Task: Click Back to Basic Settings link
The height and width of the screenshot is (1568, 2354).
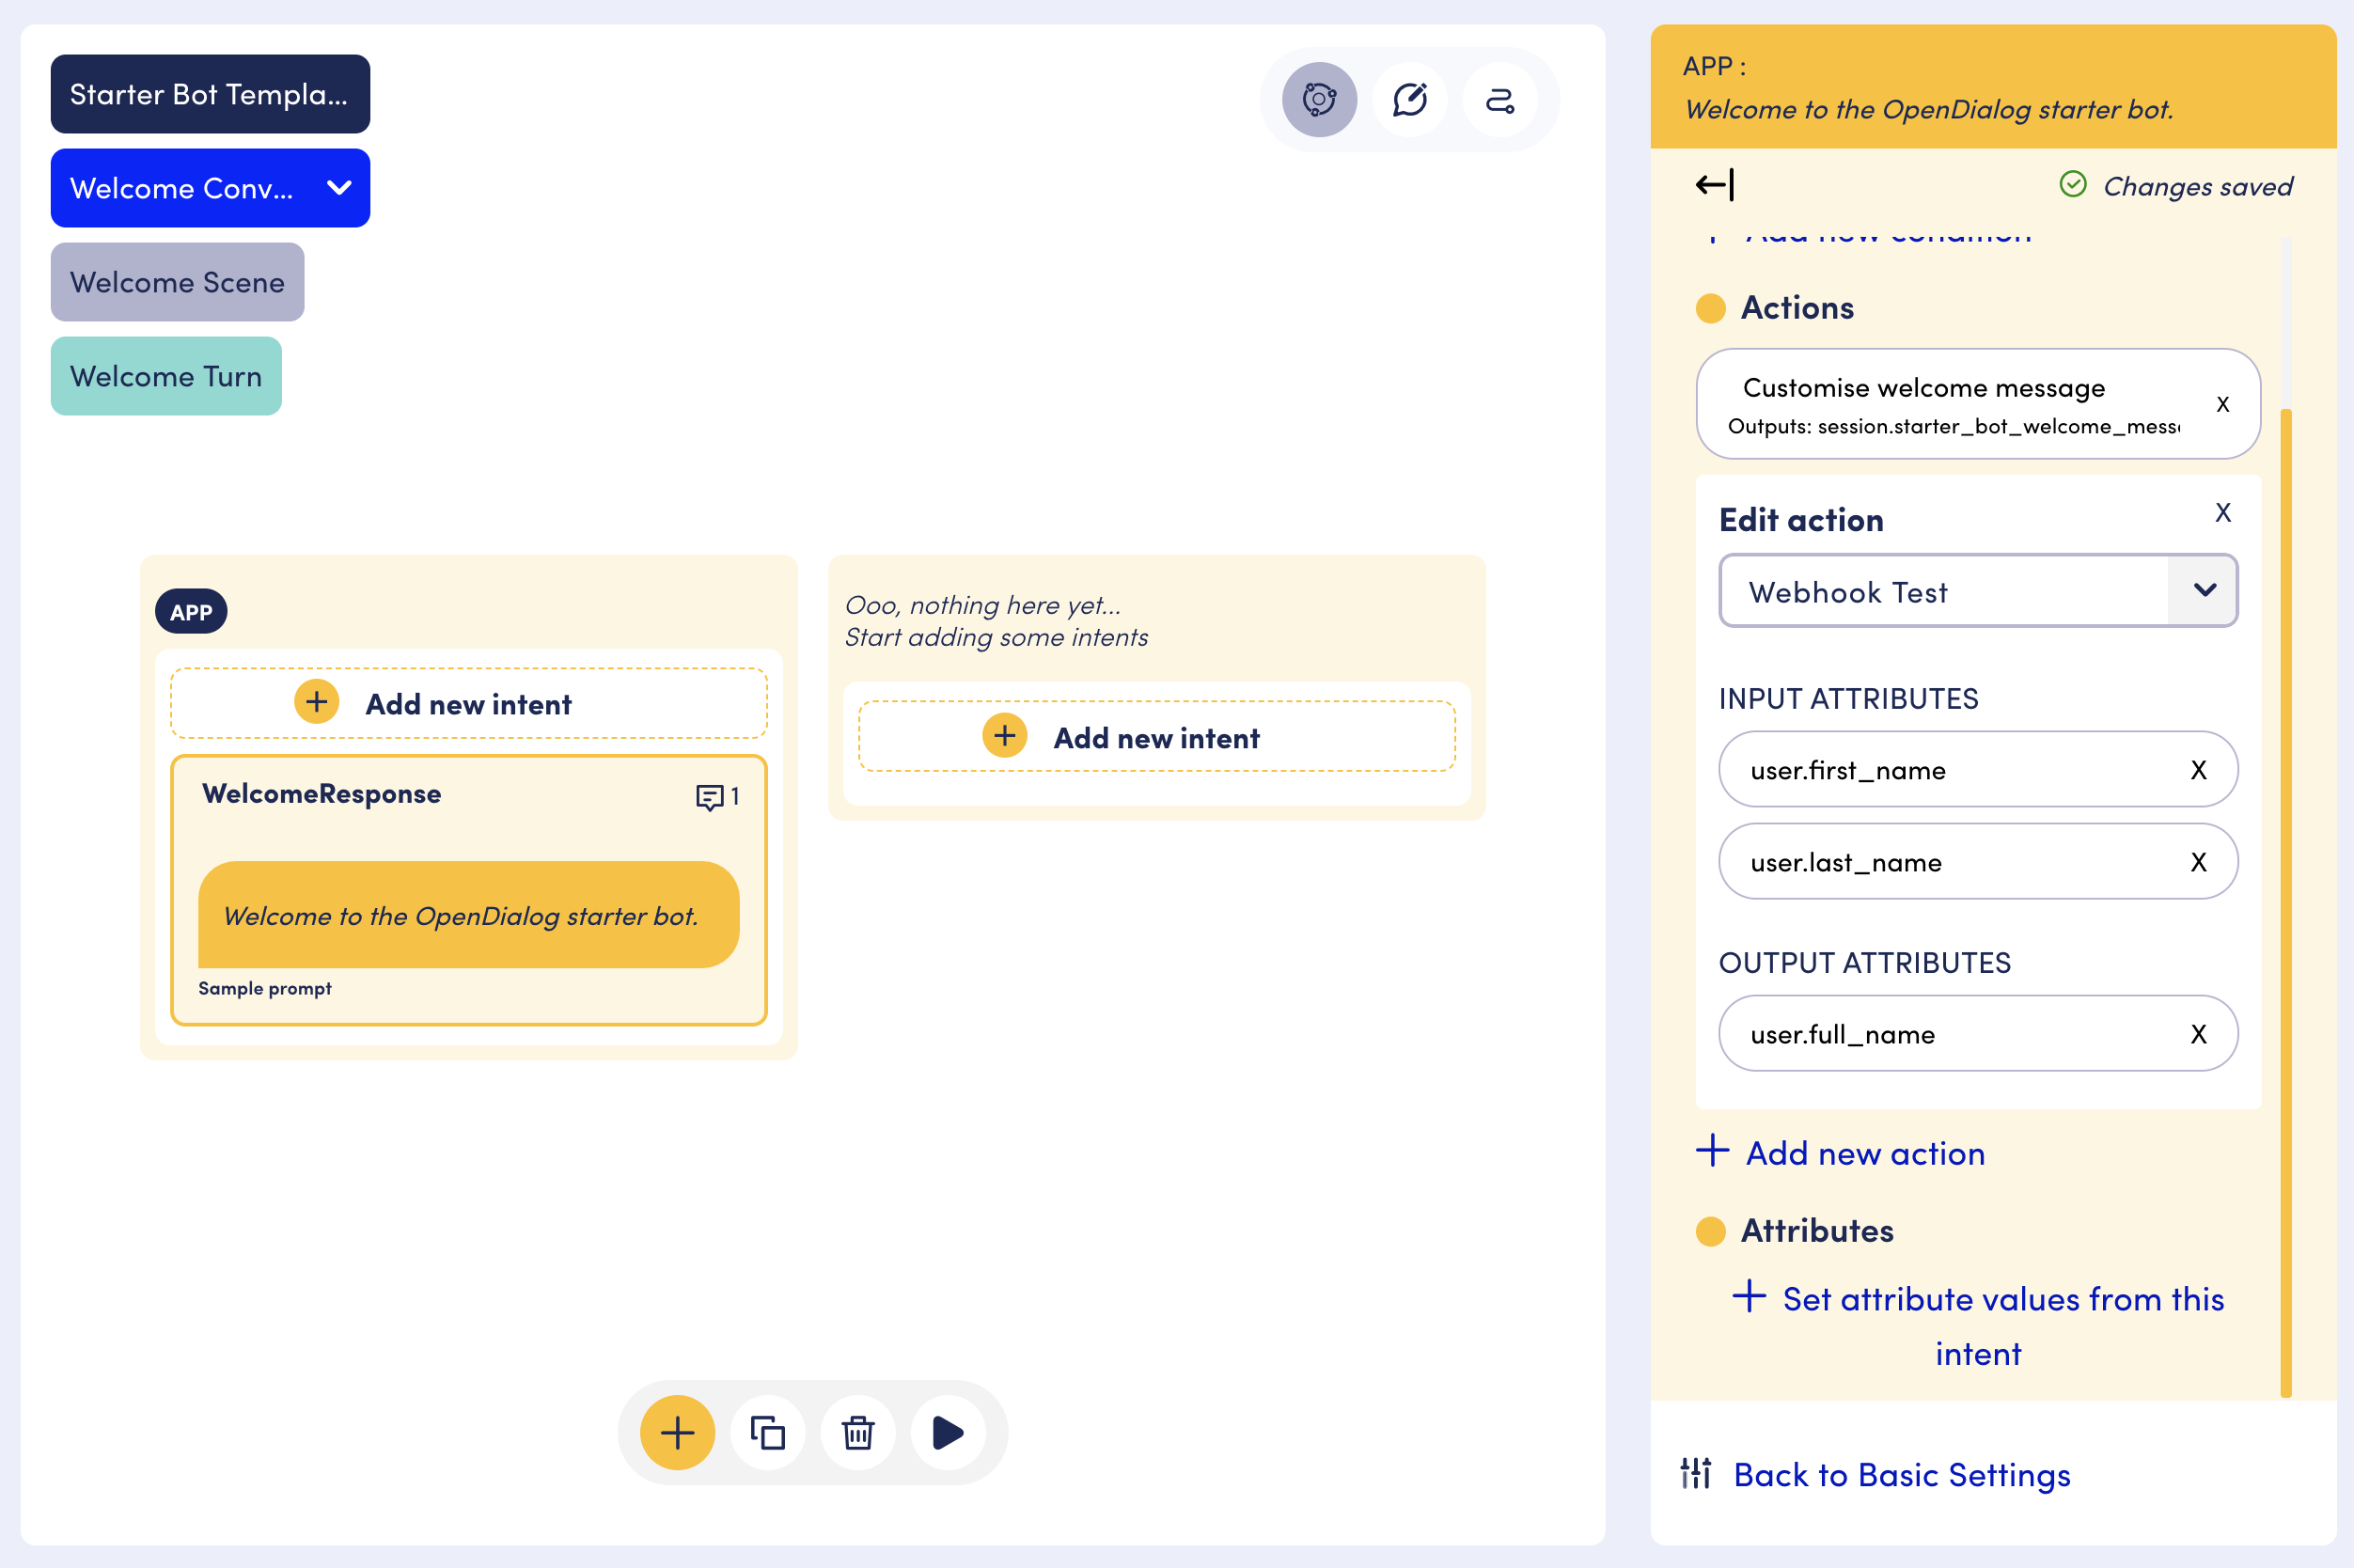Action: pyautogui.click(x=1901, y=1474)
